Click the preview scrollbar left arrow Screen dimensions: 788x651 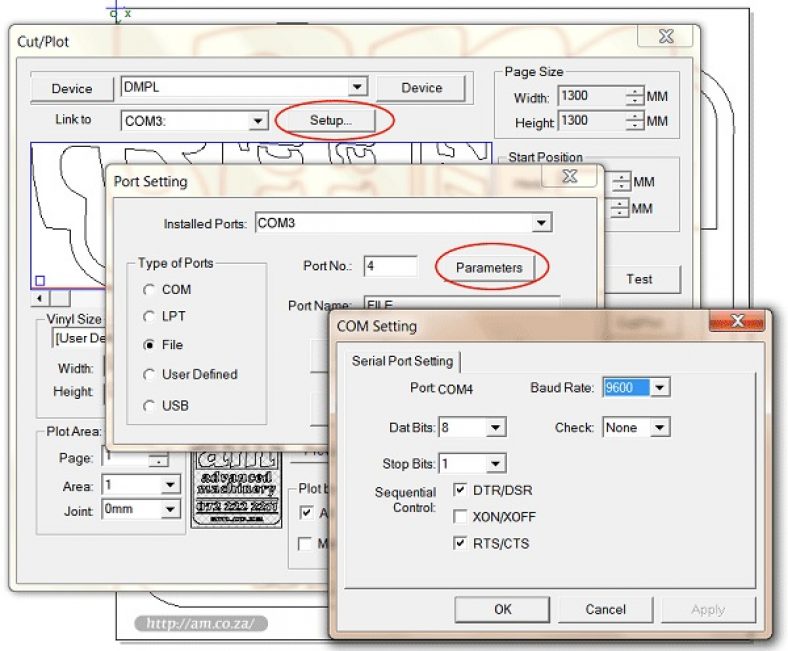(40, 299)
